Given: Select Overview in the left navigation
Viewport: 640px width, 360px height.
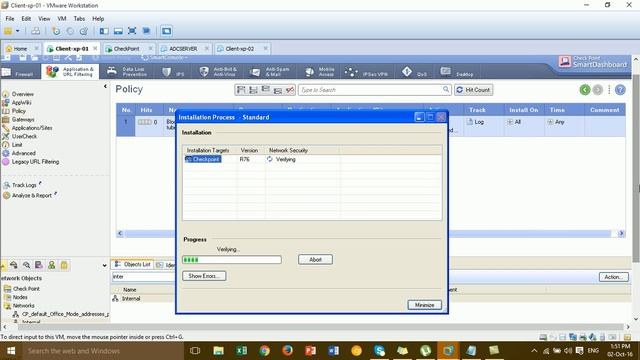Looking at the screenshot, I should (22, 94).
